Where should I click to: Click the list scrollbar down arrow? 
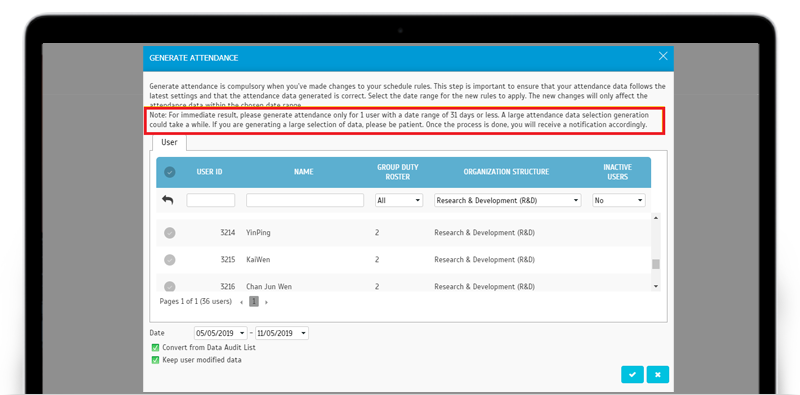click(656, 286)
